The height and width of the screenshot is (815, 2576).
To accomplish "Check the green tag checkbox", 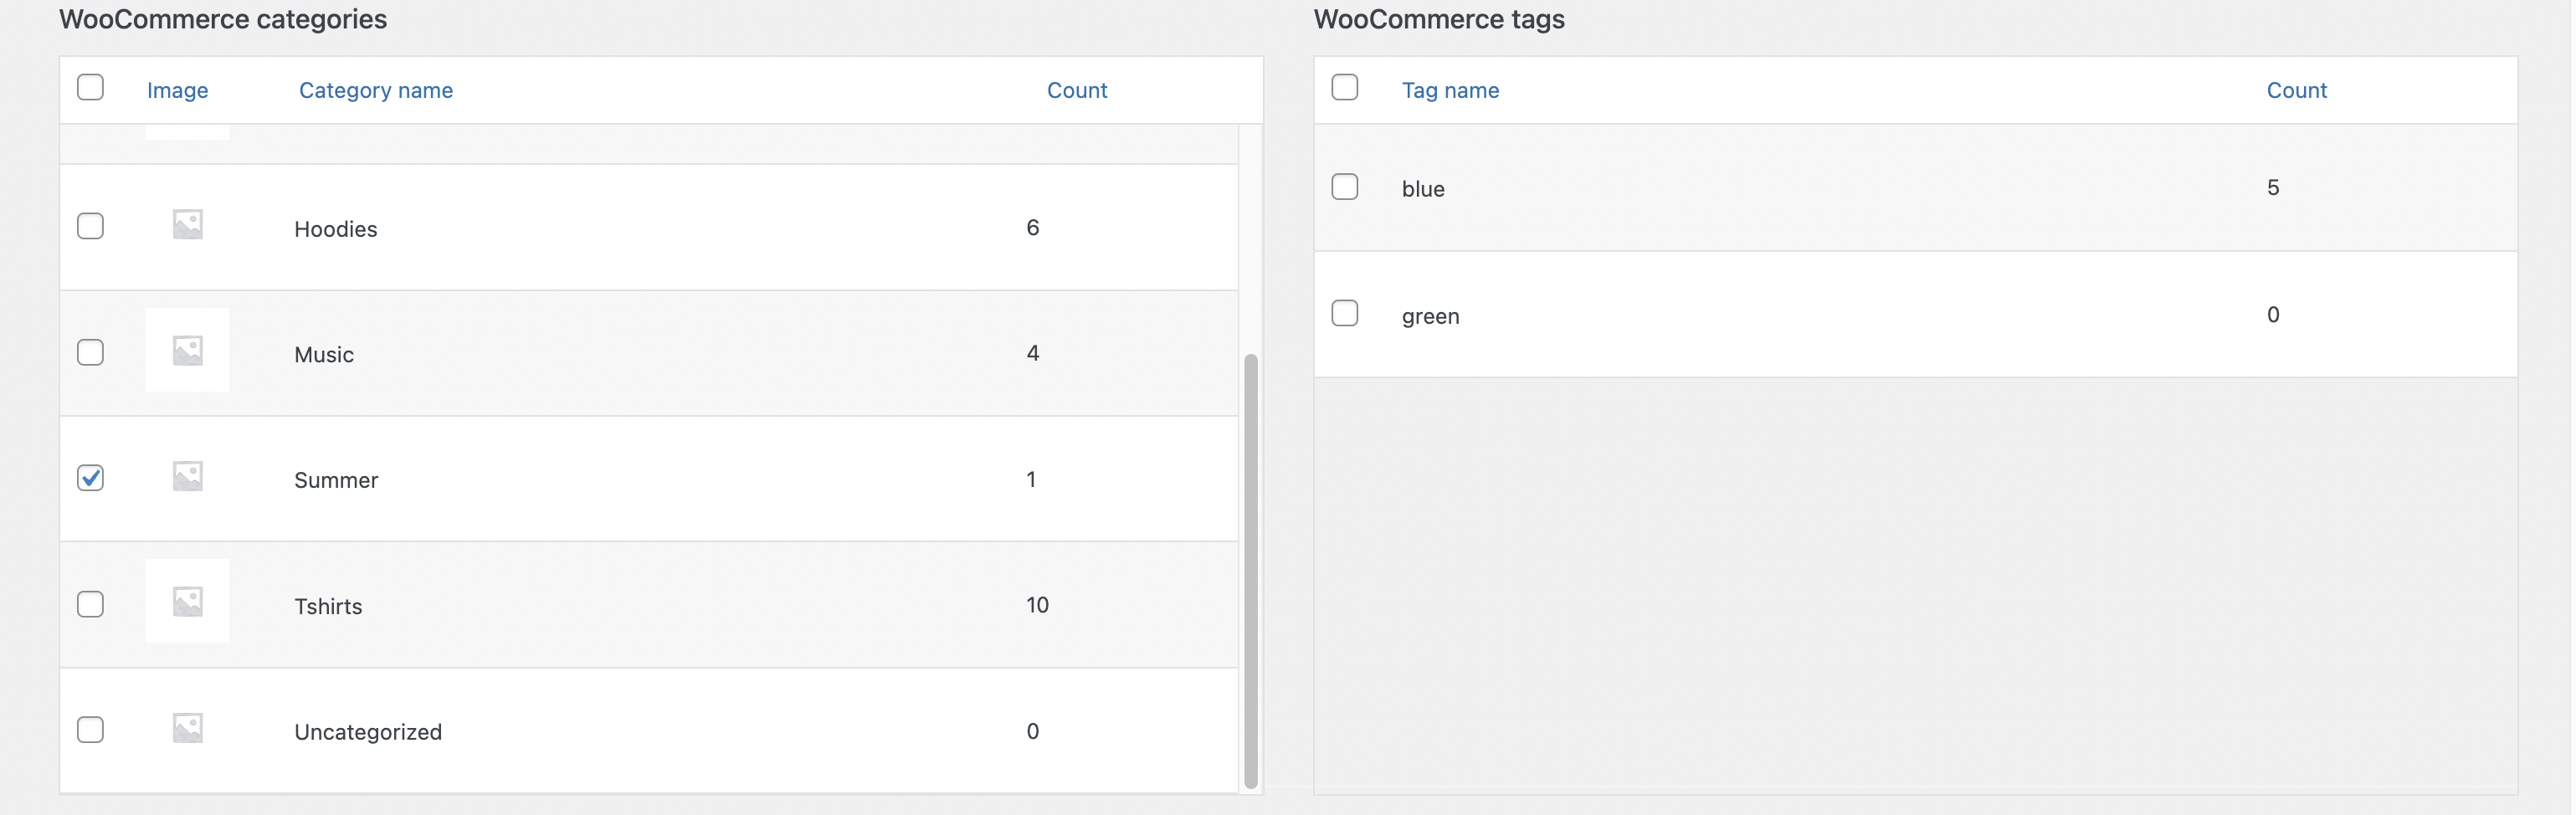I will 1344,313.
